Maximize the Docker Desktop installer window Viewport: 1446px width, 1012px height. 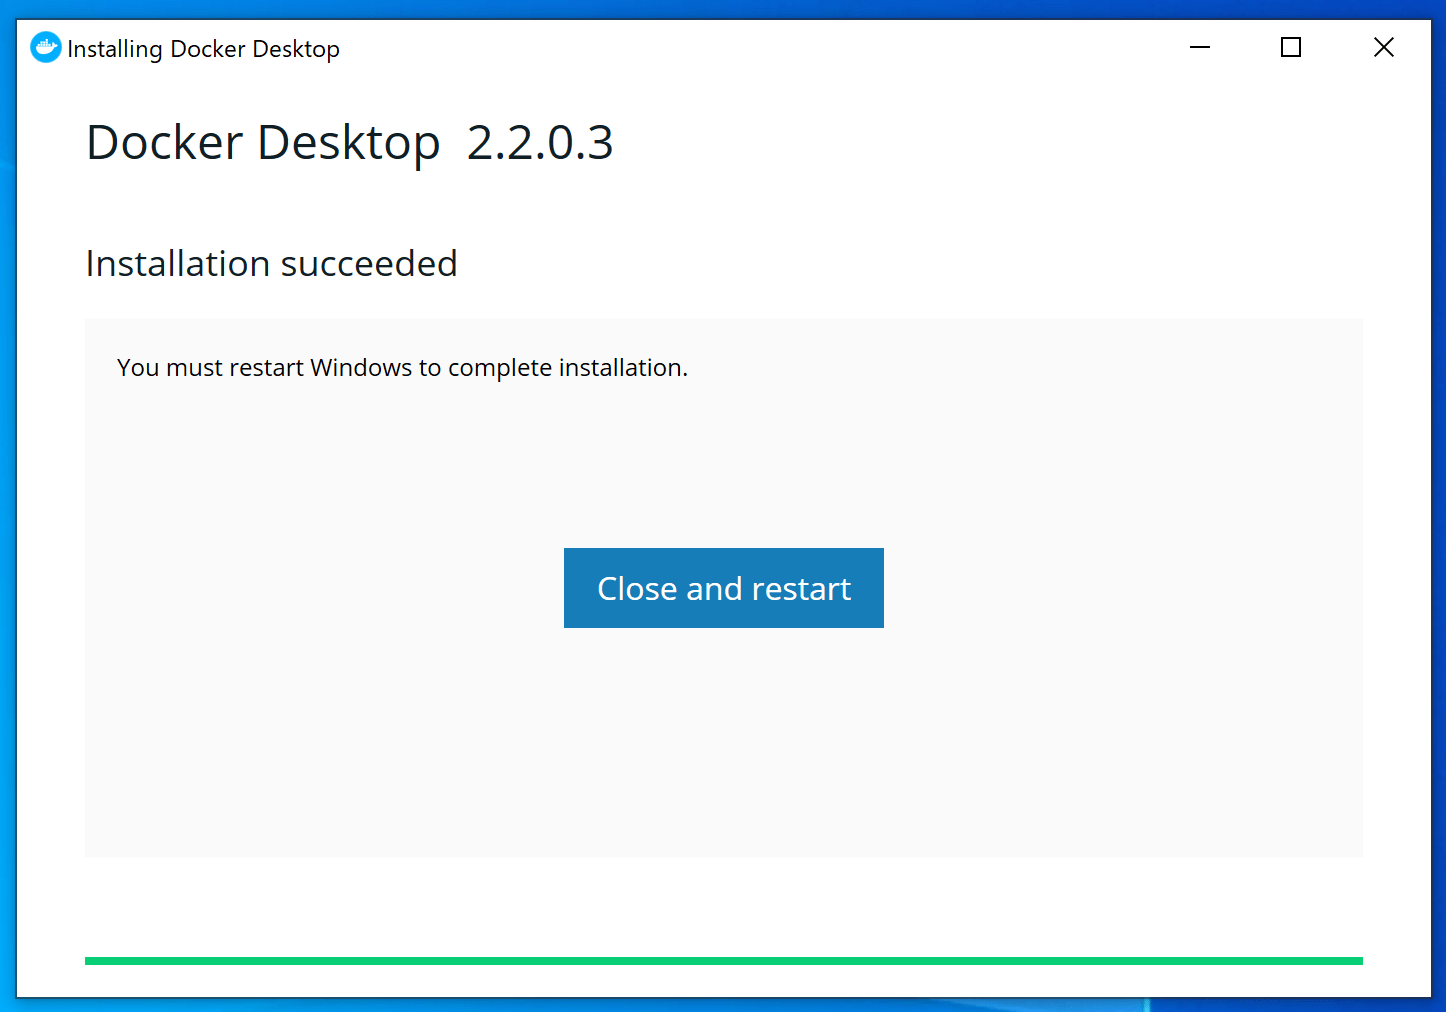coord(1291,47)
